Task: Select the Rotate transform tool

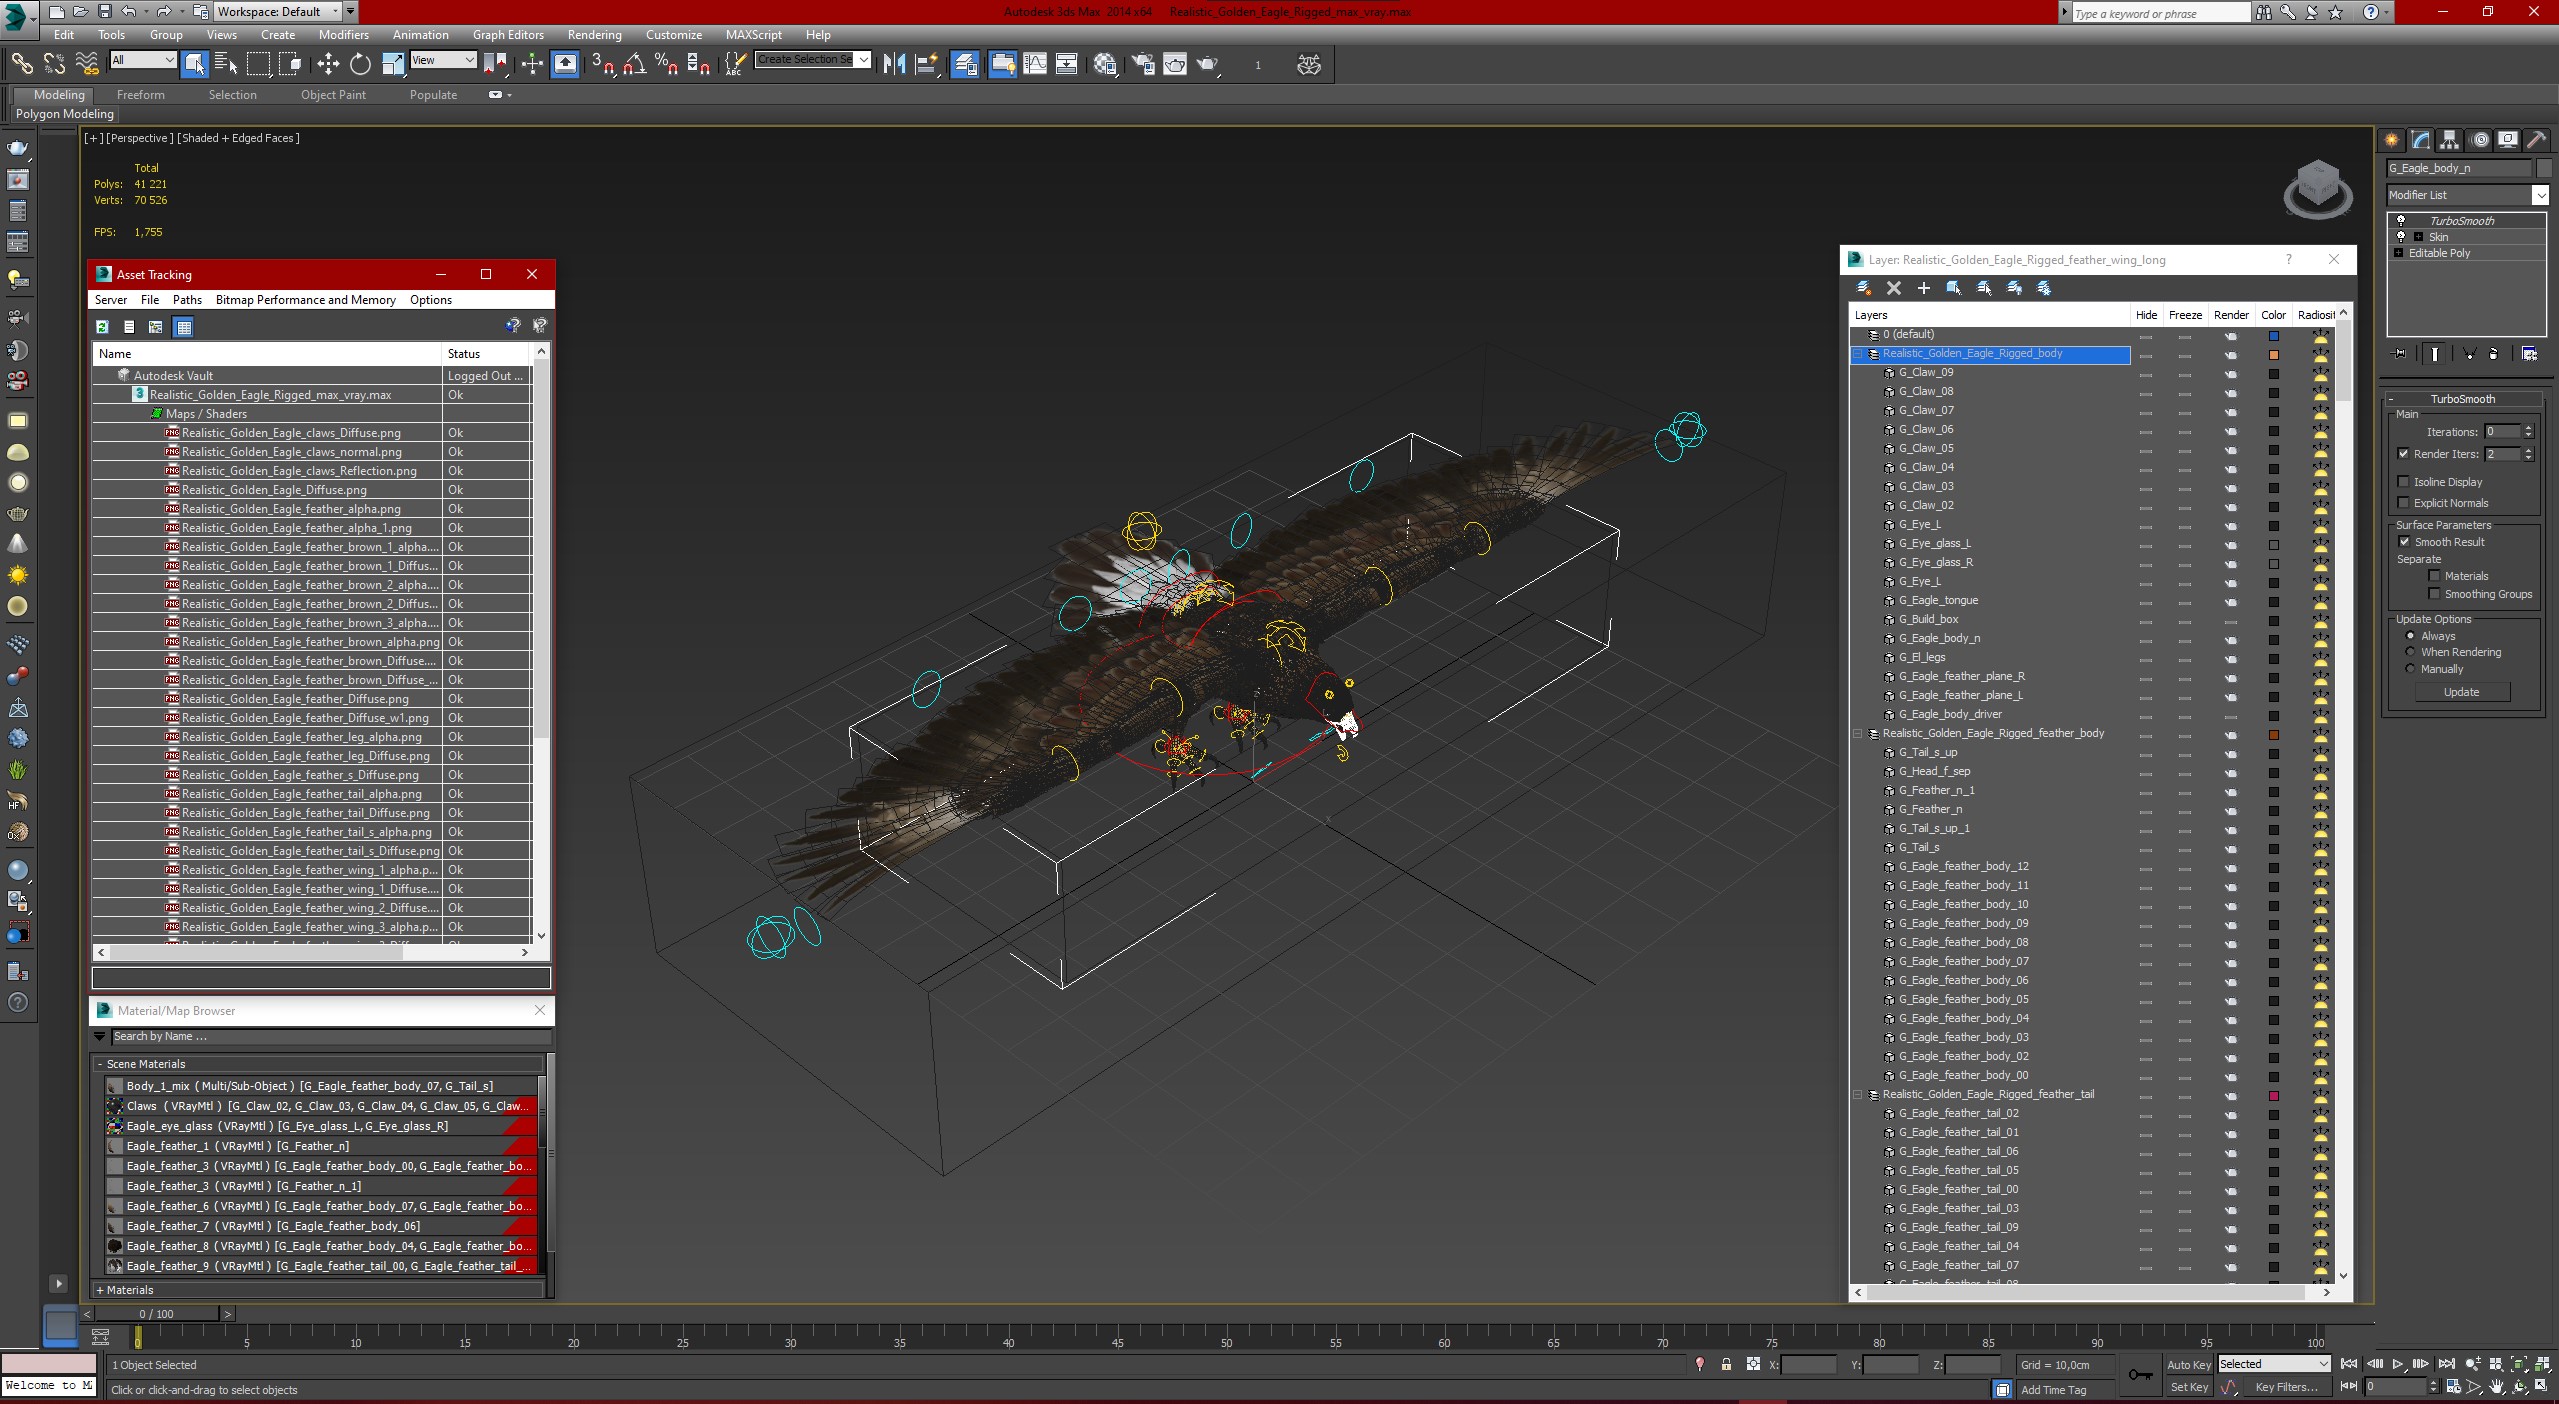Action: coord(360,65)
